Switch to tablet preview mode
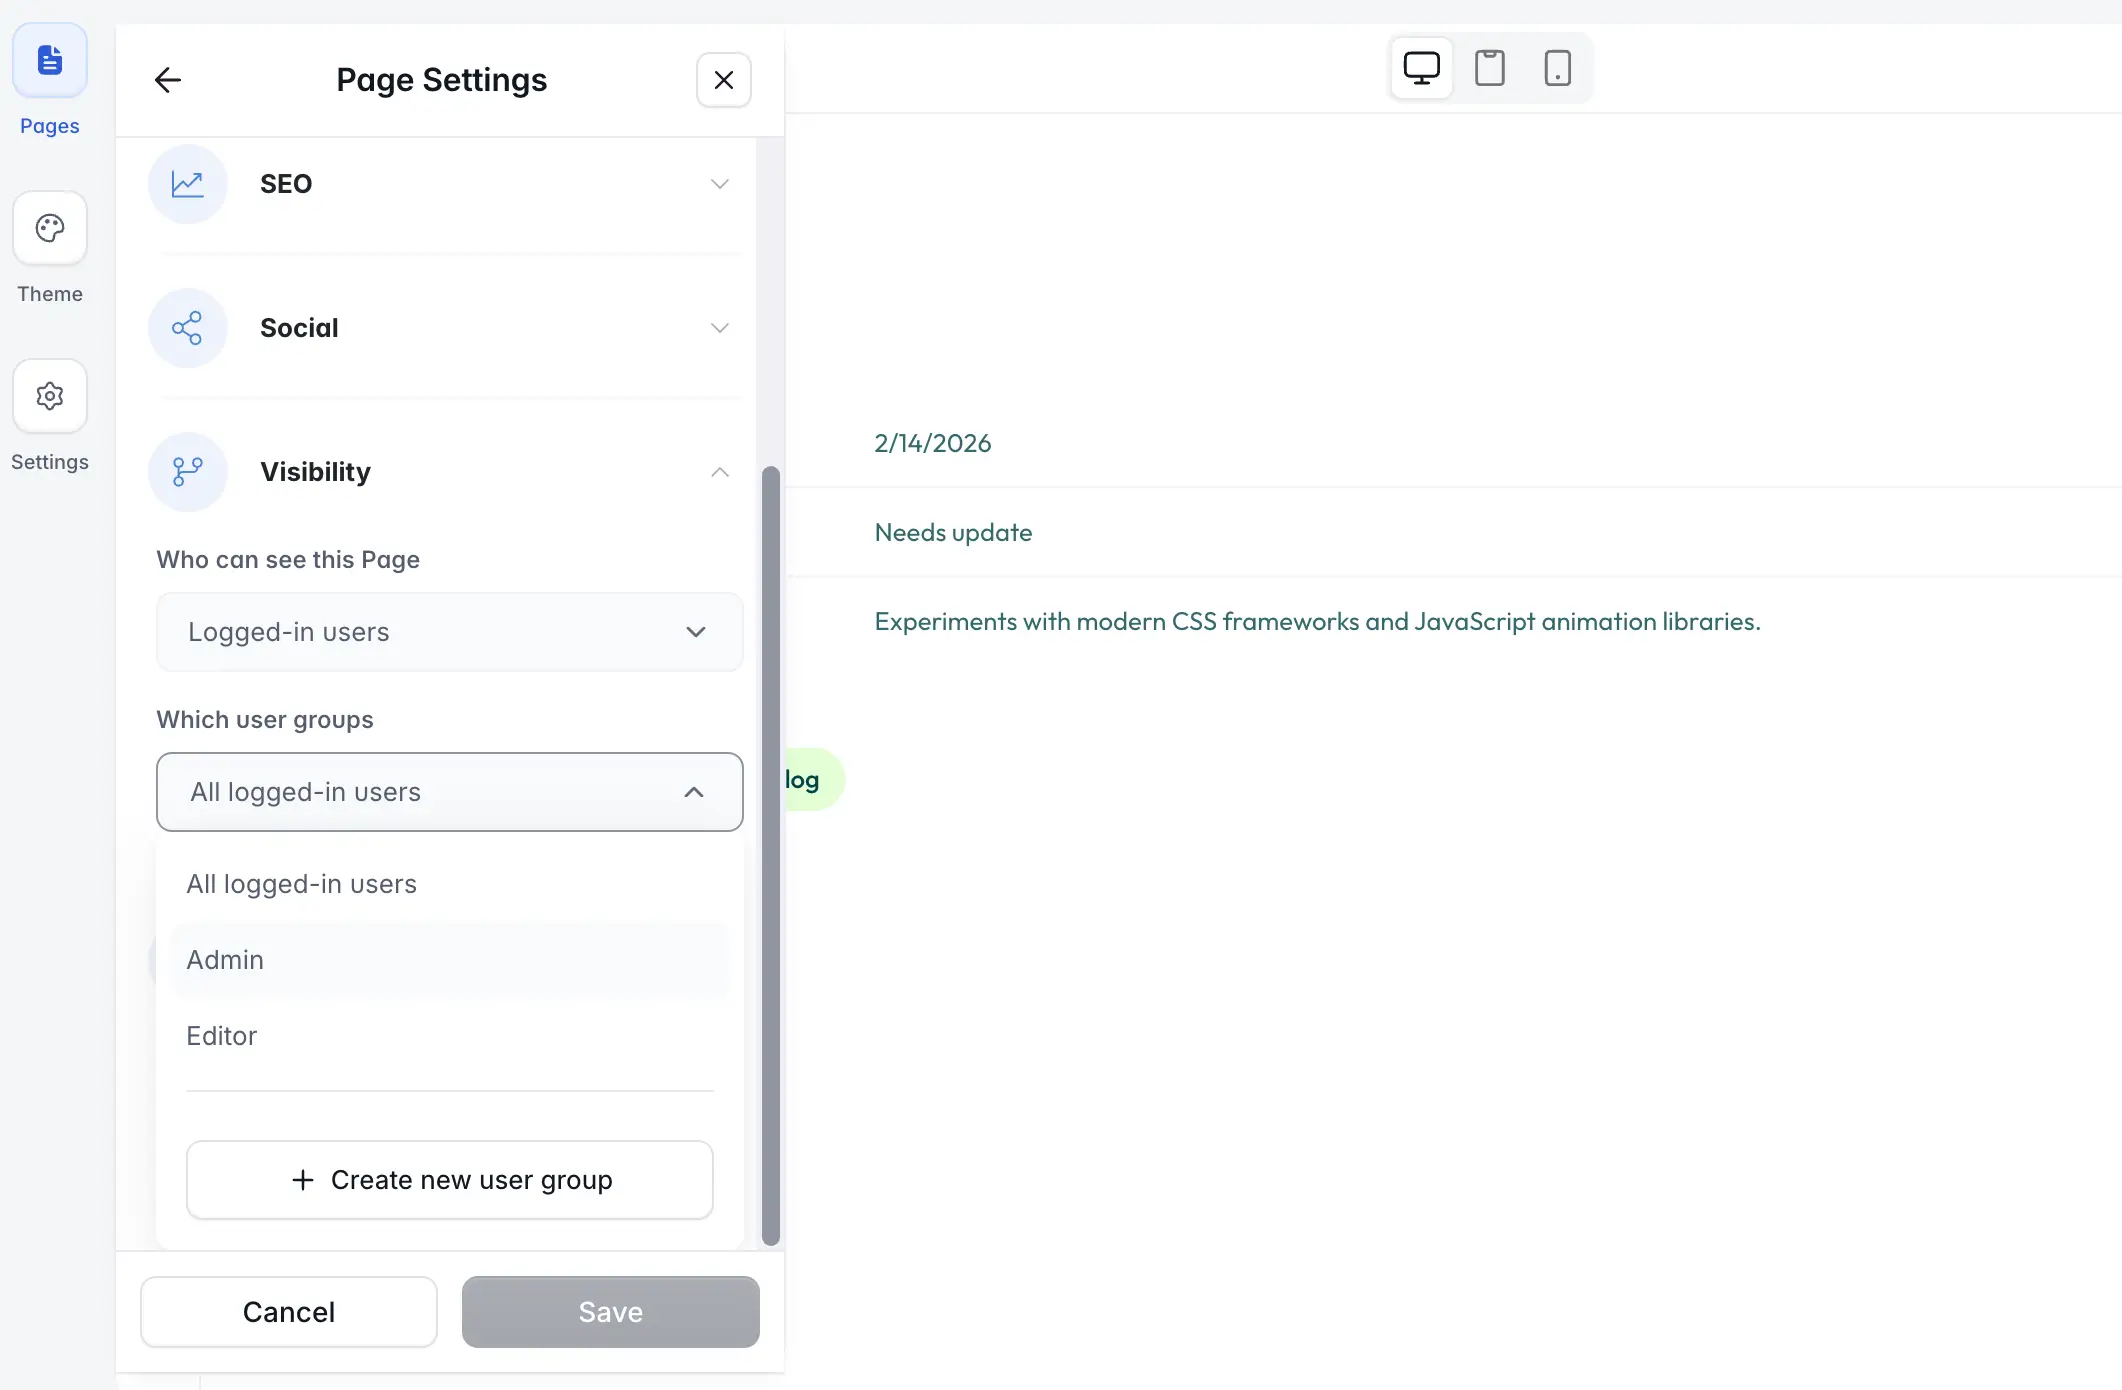The image size is (2122, 1390). (1489, 67)
